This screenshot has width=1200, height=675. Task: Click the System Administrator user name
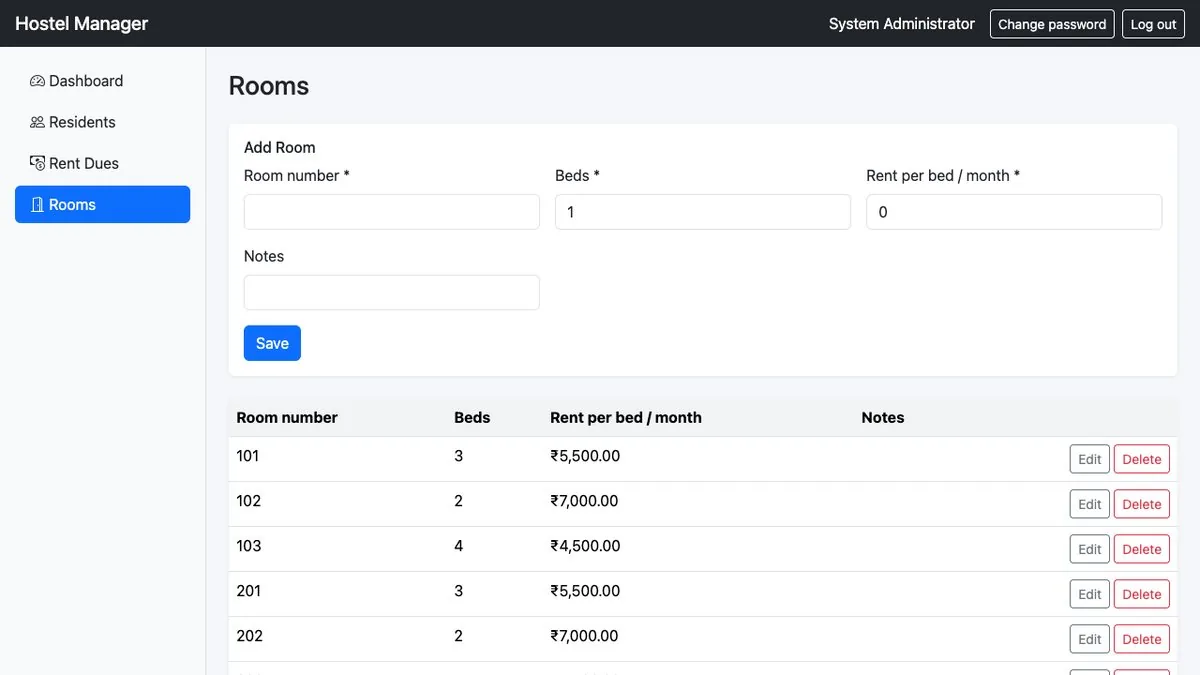point(902,24)
